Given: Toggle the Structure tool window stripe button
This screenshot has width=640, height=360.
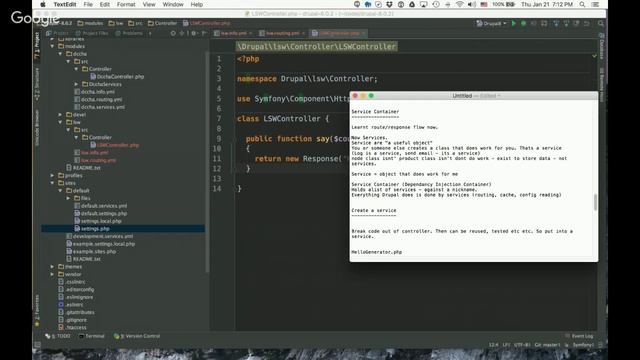Looking at the screenshot, I should coord(37,84).
